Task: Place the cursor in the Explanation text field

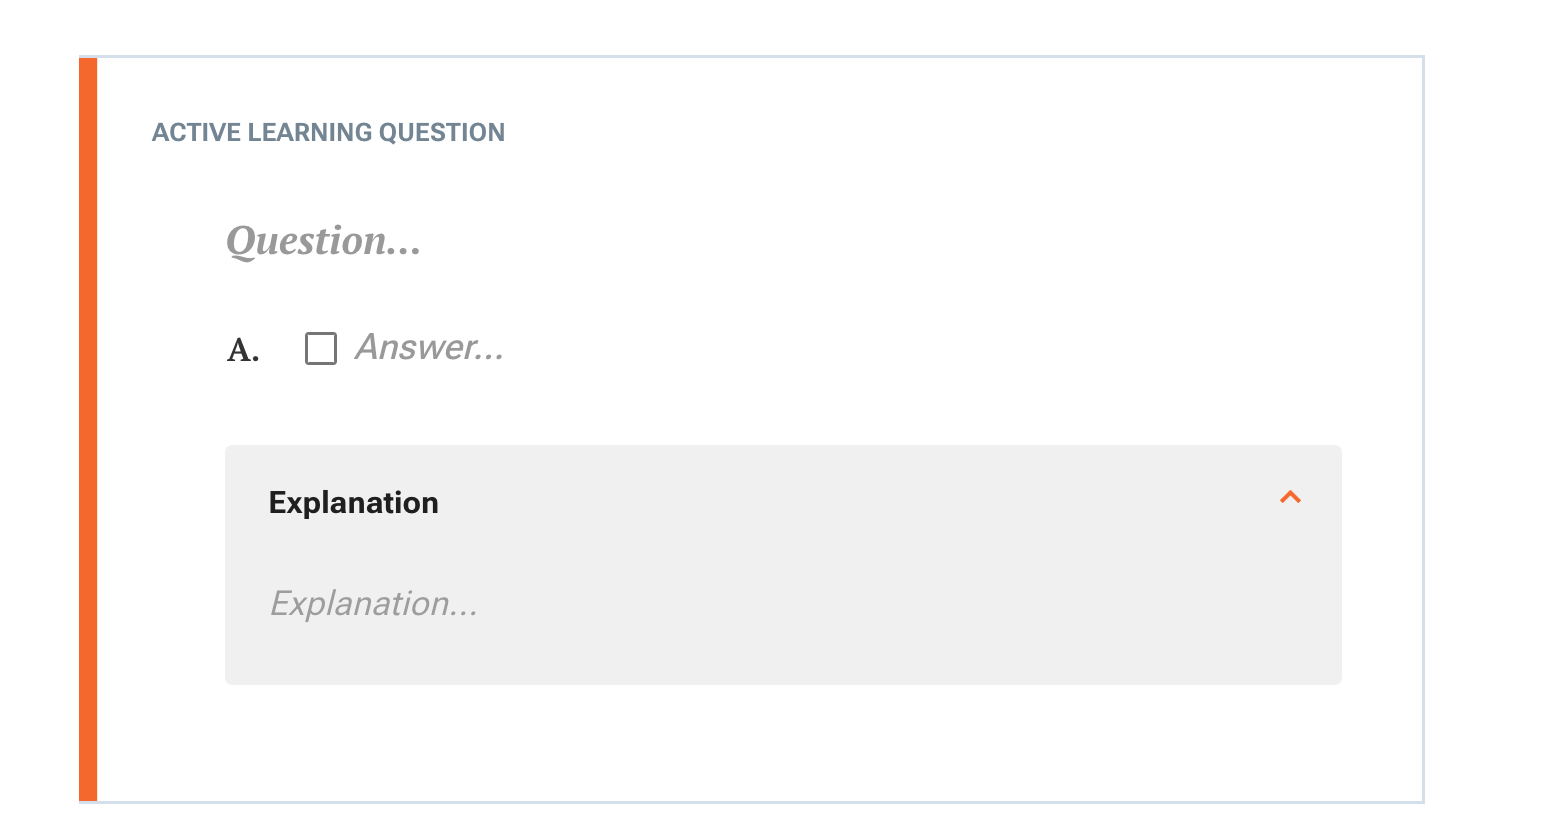Action: coord(374,603)
